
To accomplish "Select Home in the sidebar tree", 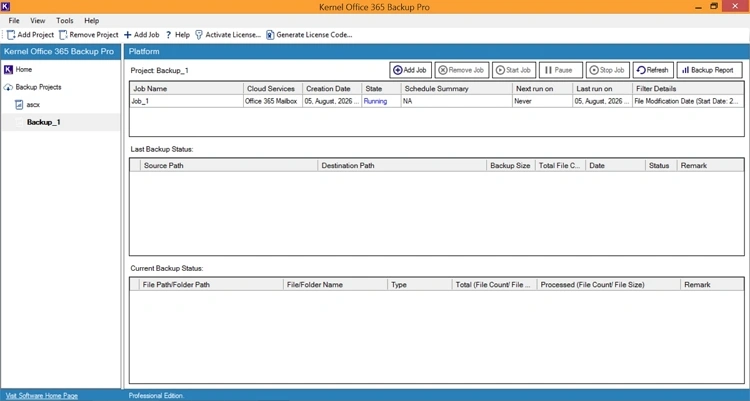I will pyautogui.click(x=23, y=69).
